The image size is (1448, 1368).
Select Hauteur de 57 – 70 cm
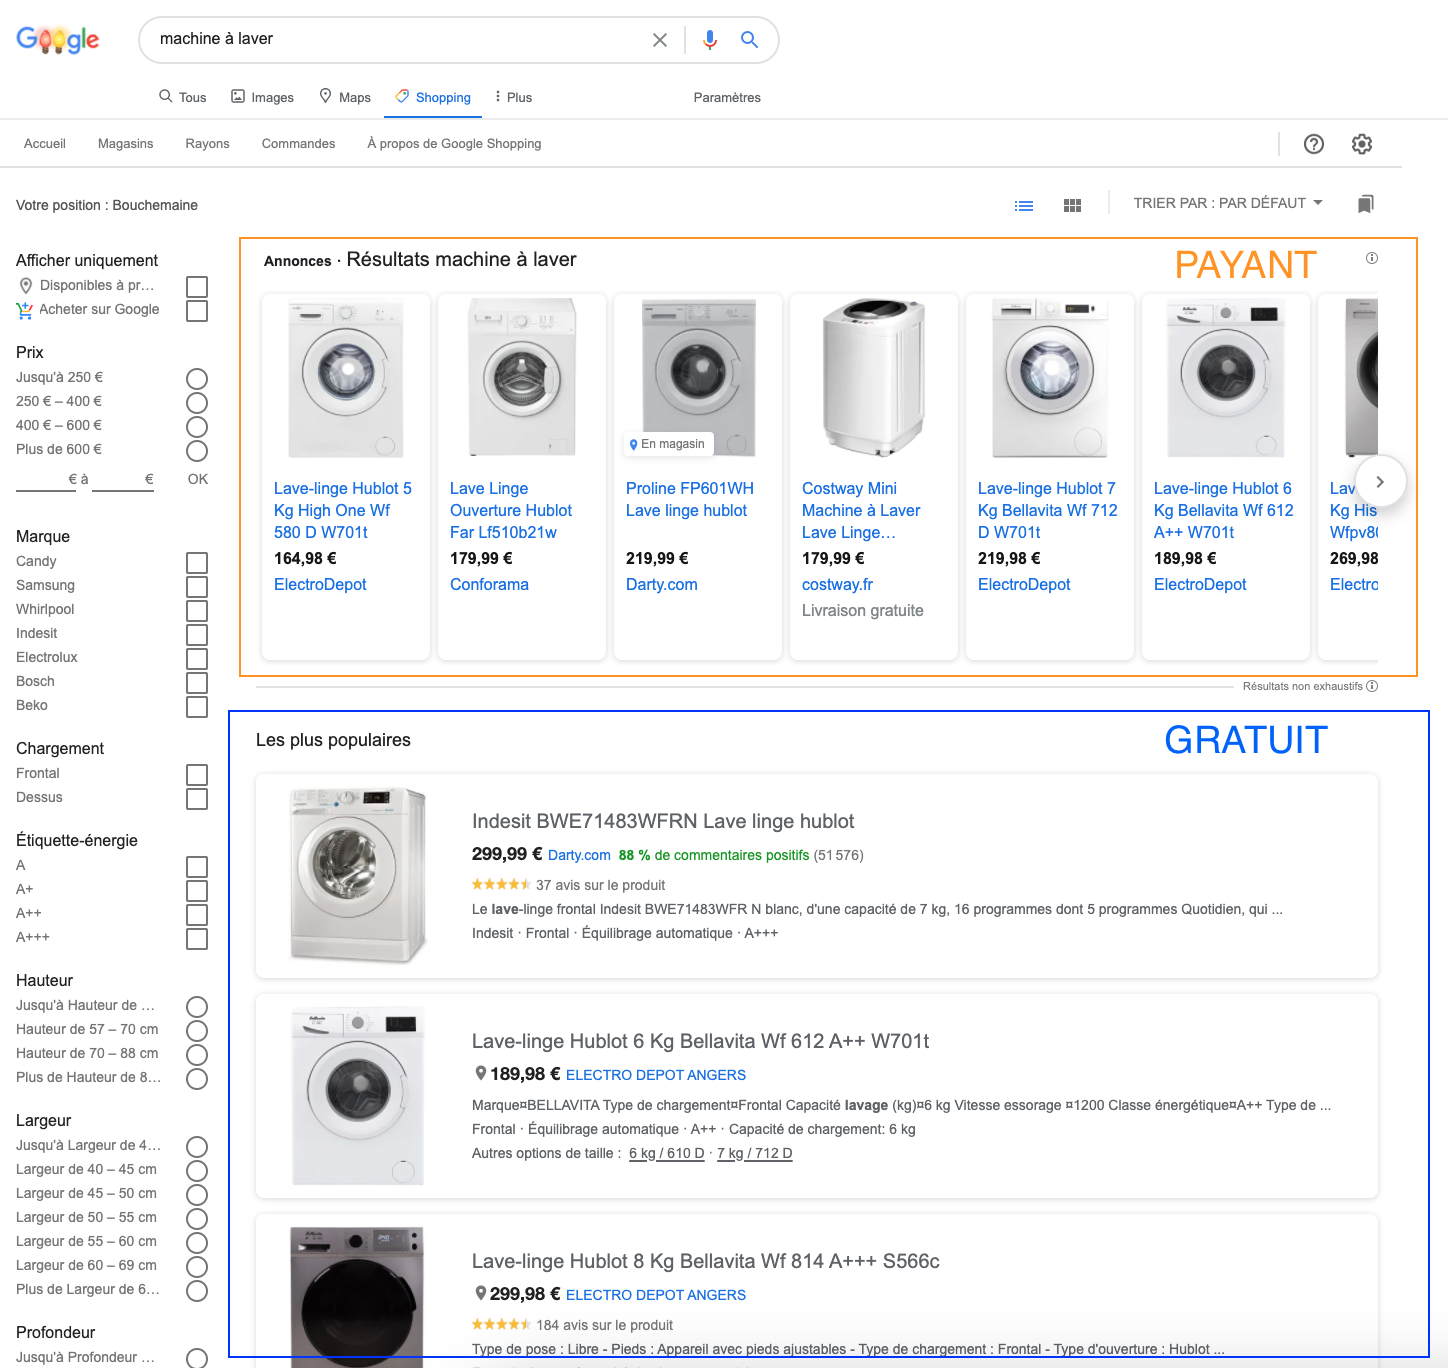197,1031
